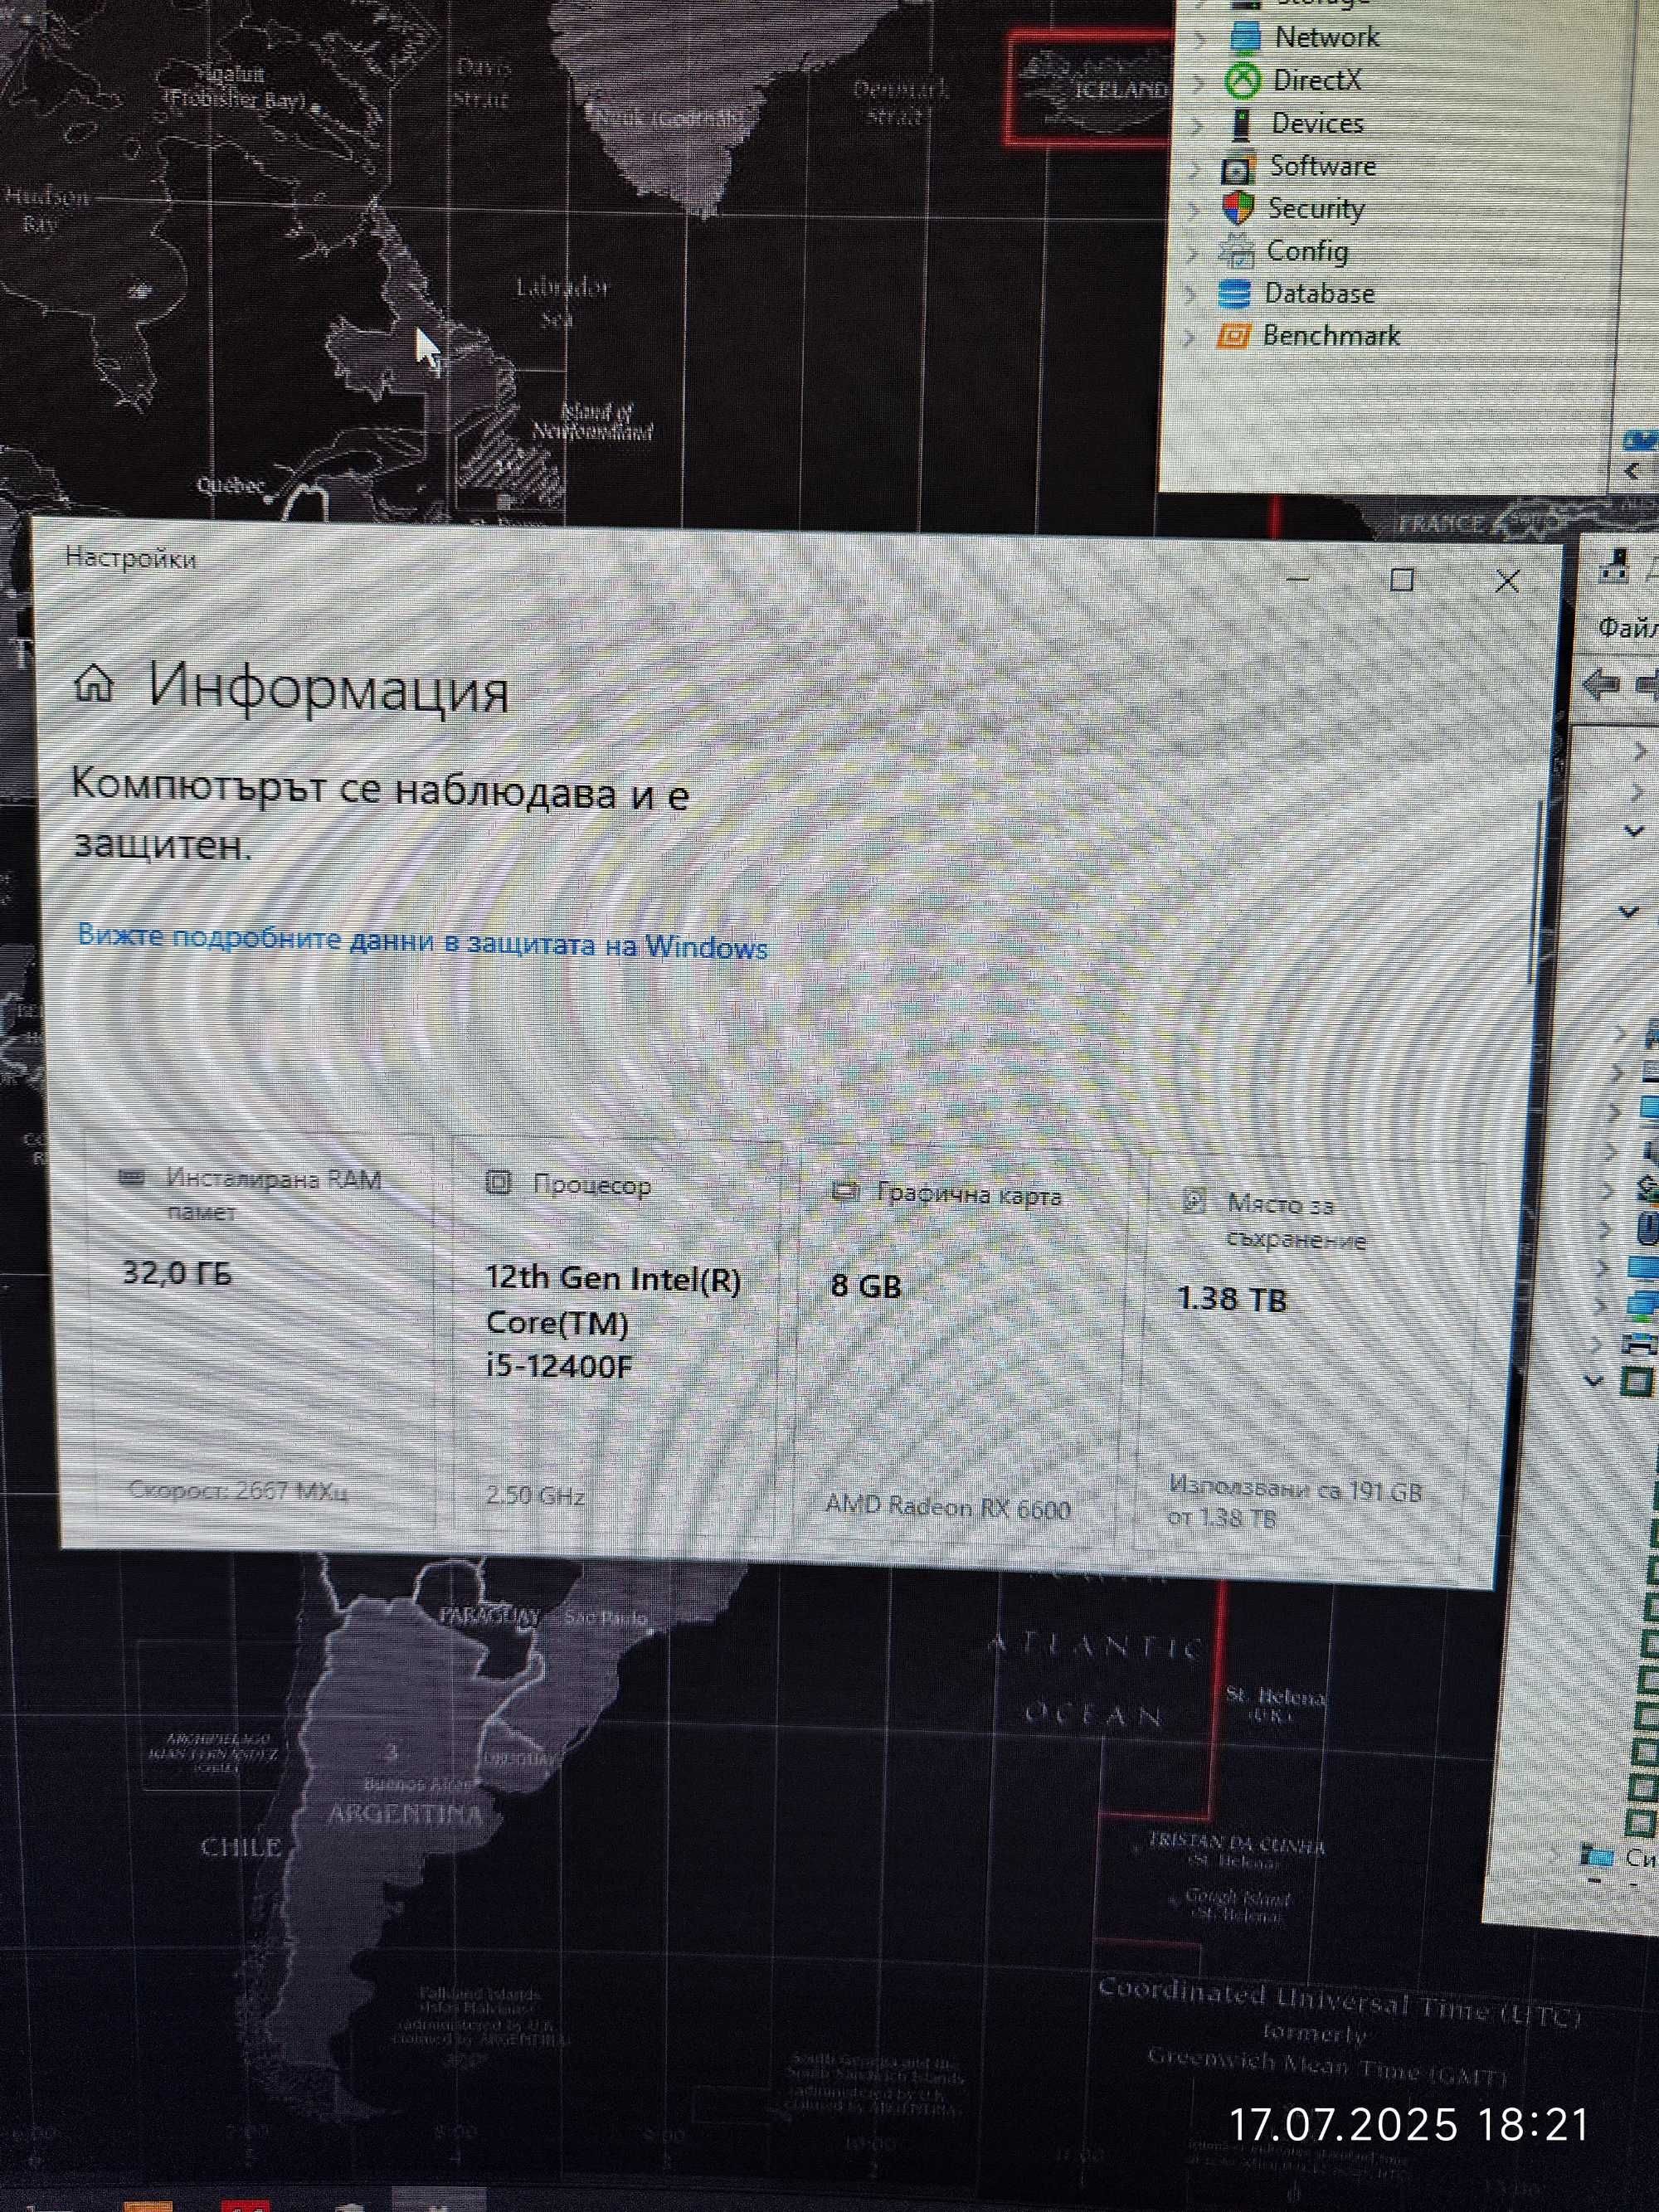Minimize the Настройки window

pos(1298,578)
